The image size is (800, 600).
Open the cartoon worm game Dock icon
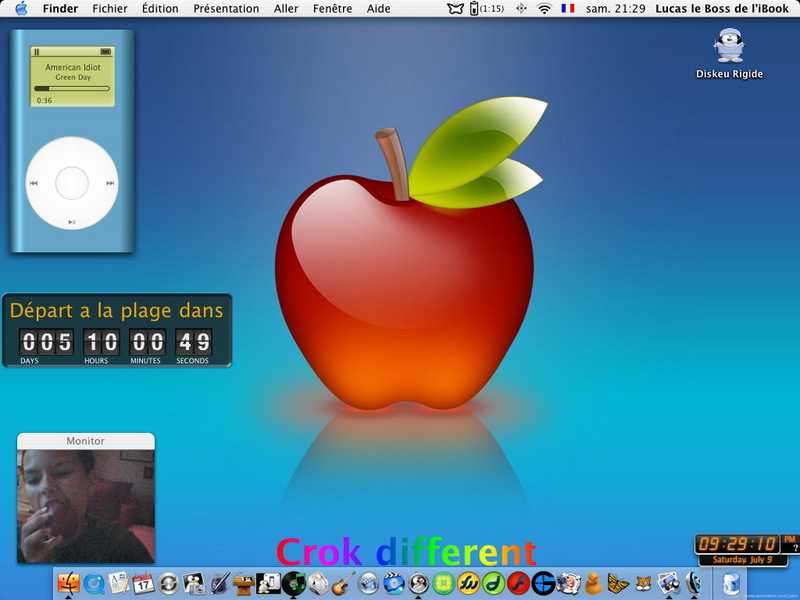(x=568, y=583)
